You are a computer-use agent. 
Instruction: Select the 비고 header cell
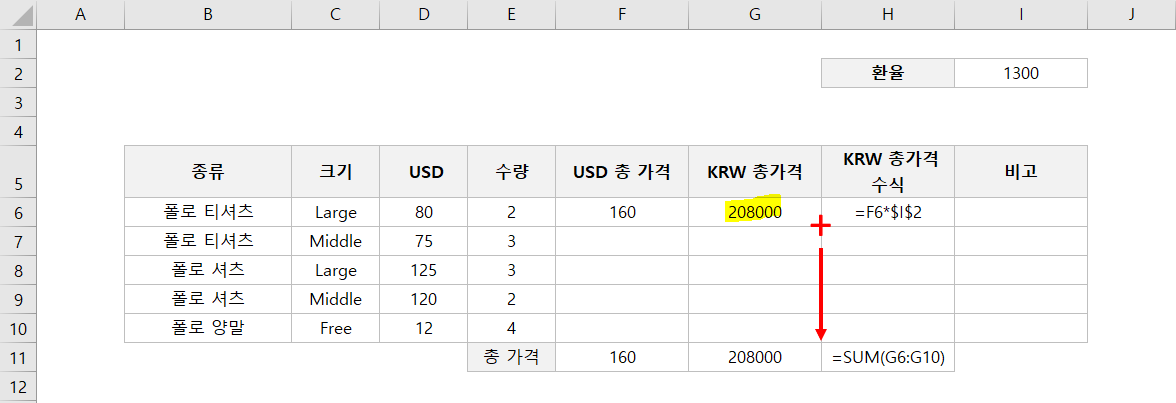point(1021,171)
